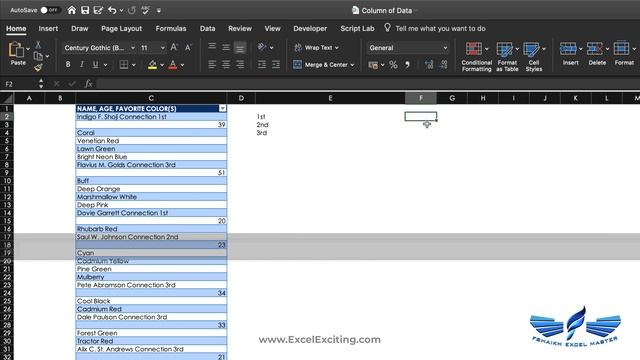
Task: Click the Merge & Center button
Action: (x=323, y=64)
